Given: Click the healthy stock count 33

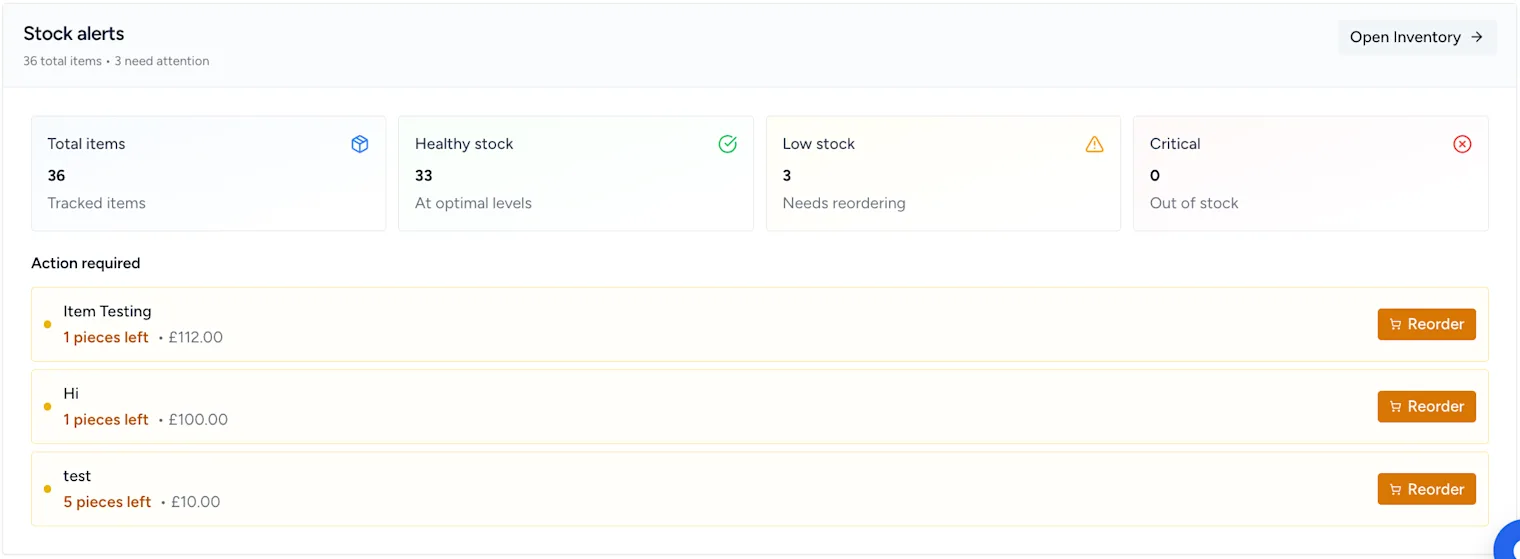Looking at the screenshot, I should click(x=424, y=175).
